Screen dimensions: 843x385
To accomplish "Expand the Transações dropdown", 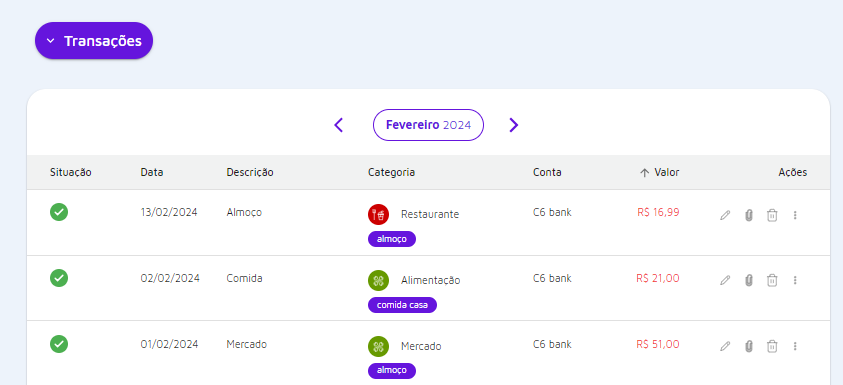I will (94, 41).
